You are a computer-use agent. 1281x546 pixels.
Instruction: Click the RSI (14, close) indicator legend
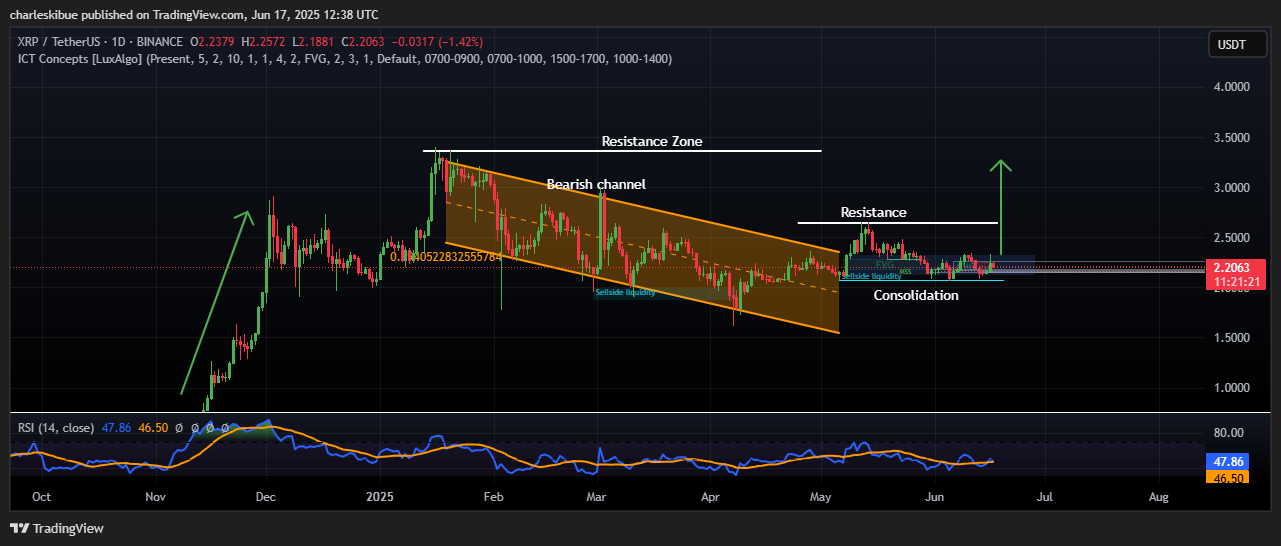tap(56, 427)
